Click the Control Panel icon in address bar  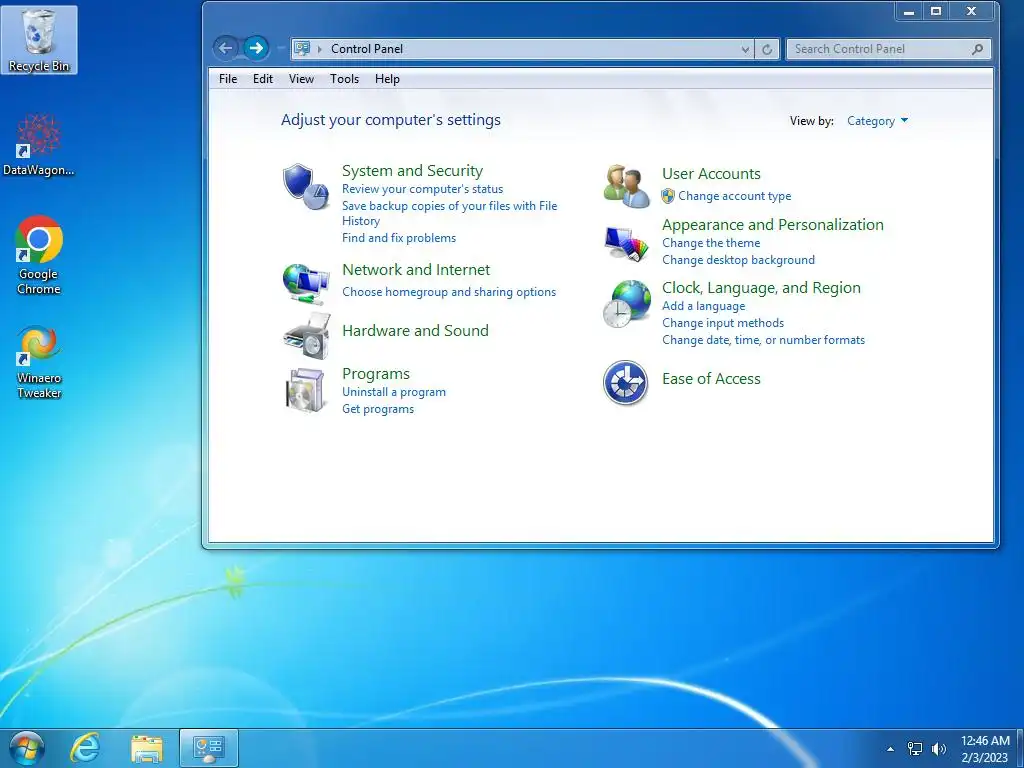click(302, 48)
